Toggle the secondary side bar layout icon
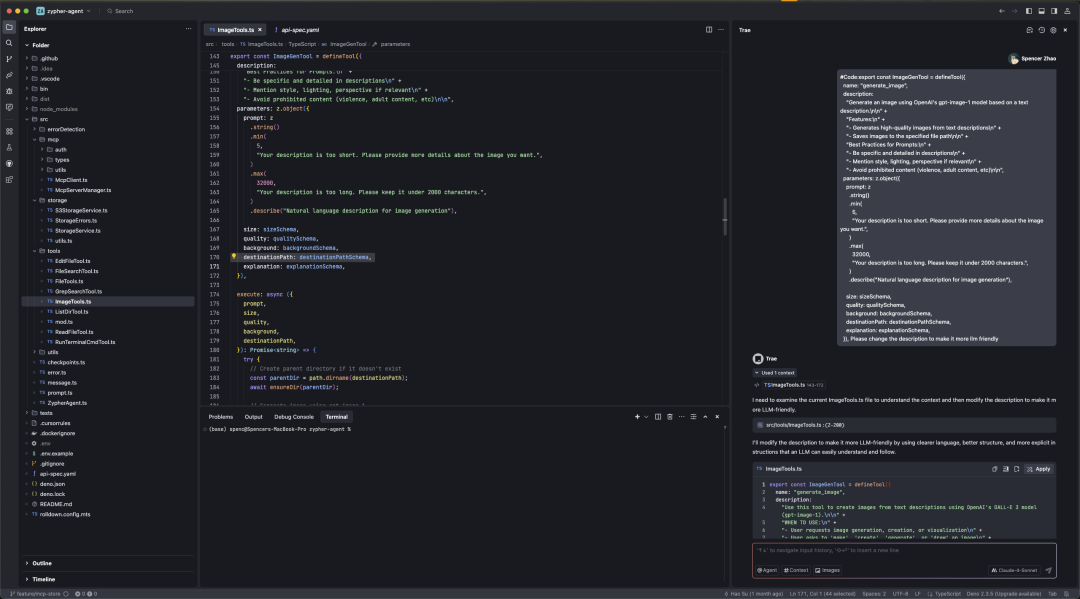The image size is (1080, 599). 1054,11
